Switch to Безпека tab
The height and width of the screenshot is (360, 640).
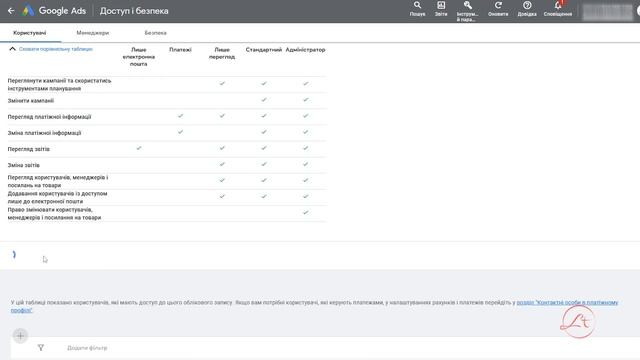pyautogui.click(x=156, y=33)
